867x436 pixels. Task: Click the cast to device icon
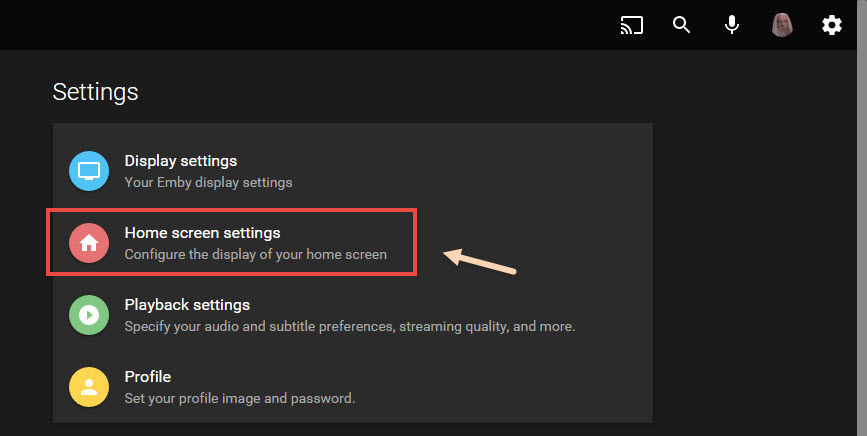point(632,25)
